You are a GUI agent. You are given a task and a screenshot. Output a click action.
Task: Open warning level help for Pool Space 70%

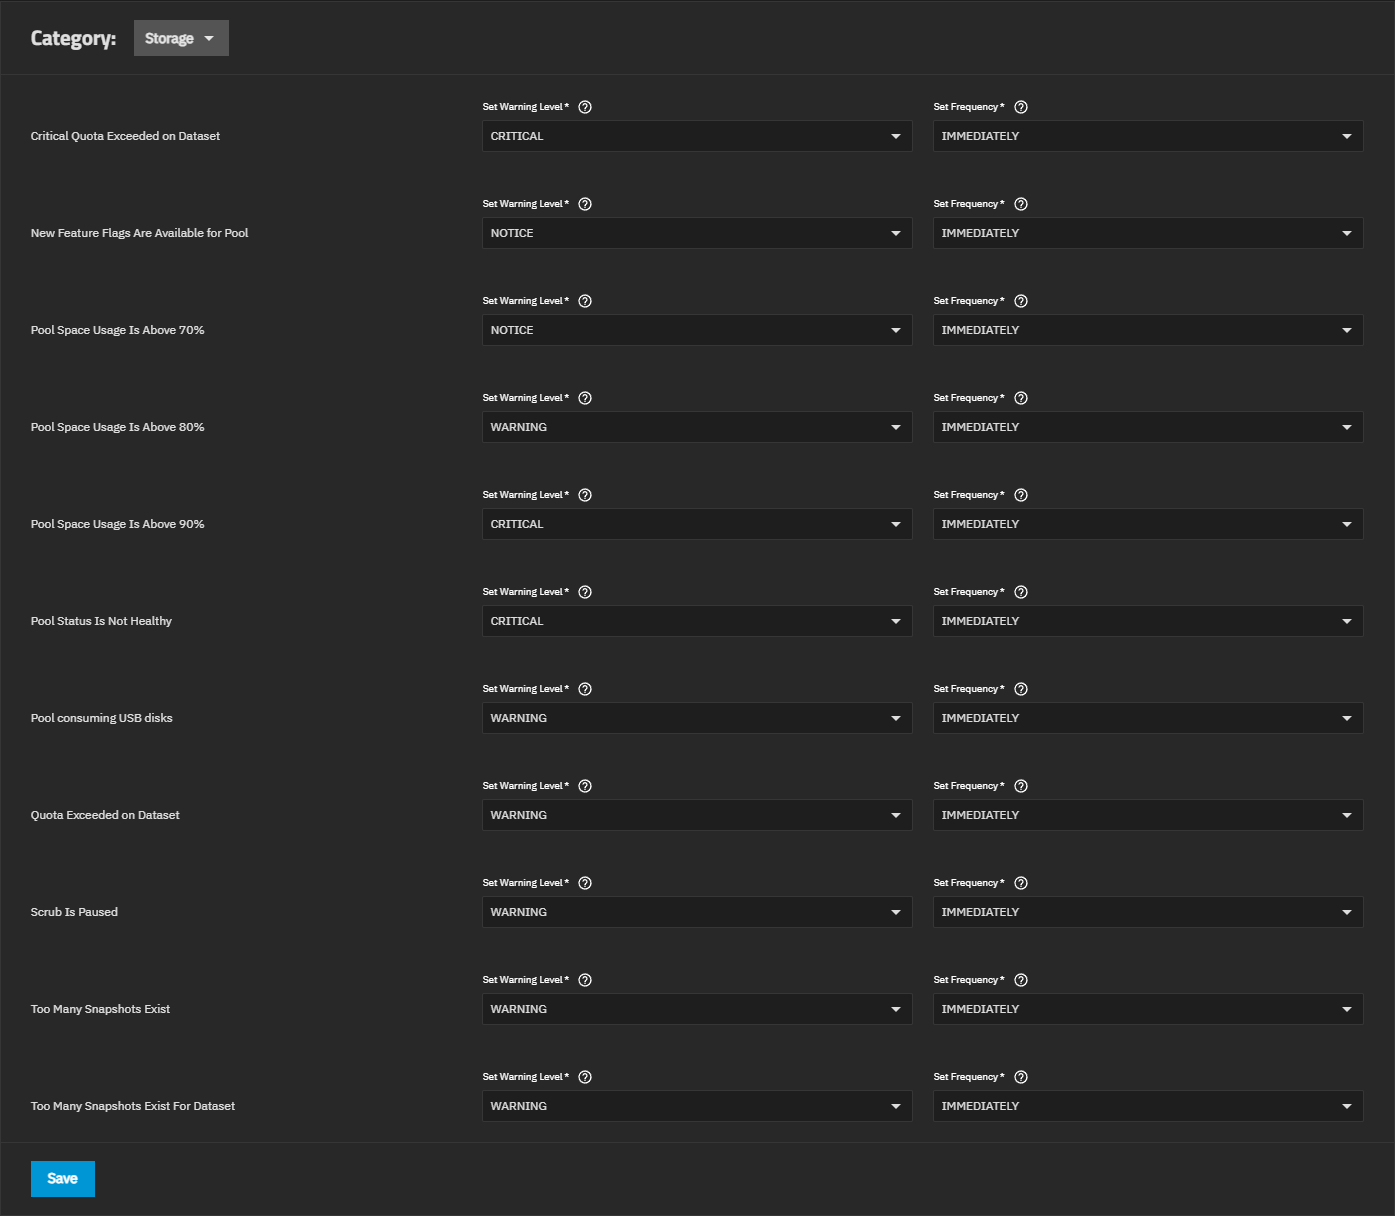click(x=585, y=301)
